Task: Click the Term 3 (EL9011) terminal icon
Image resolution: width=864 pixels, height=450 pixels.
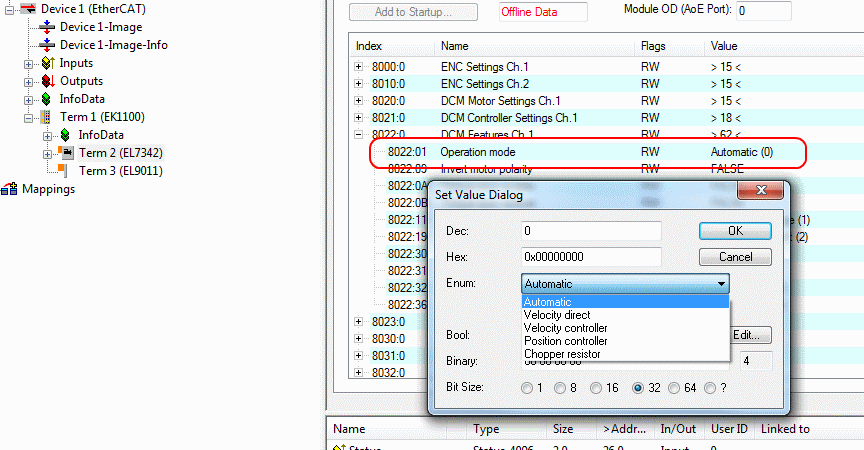Action: (63, 171)
